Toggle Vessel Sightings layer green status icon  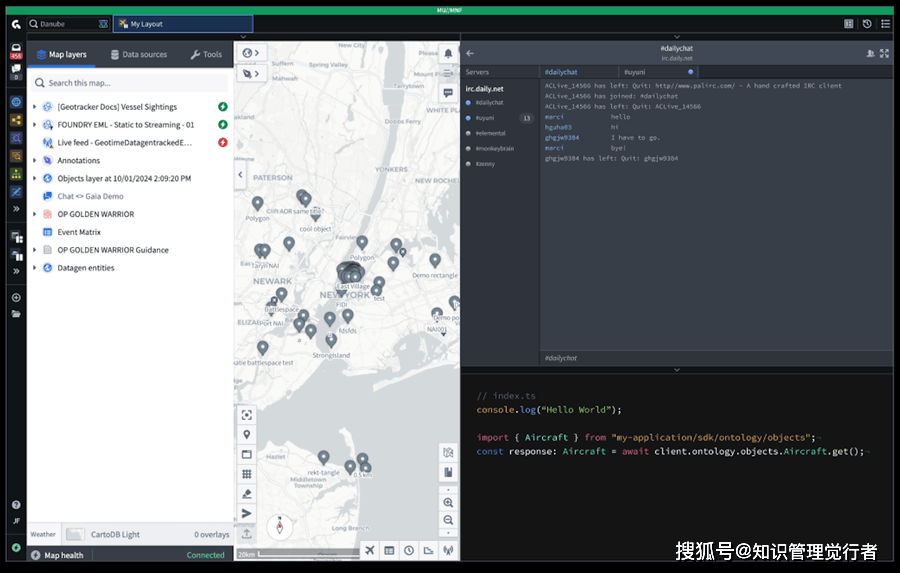point(222,107)
